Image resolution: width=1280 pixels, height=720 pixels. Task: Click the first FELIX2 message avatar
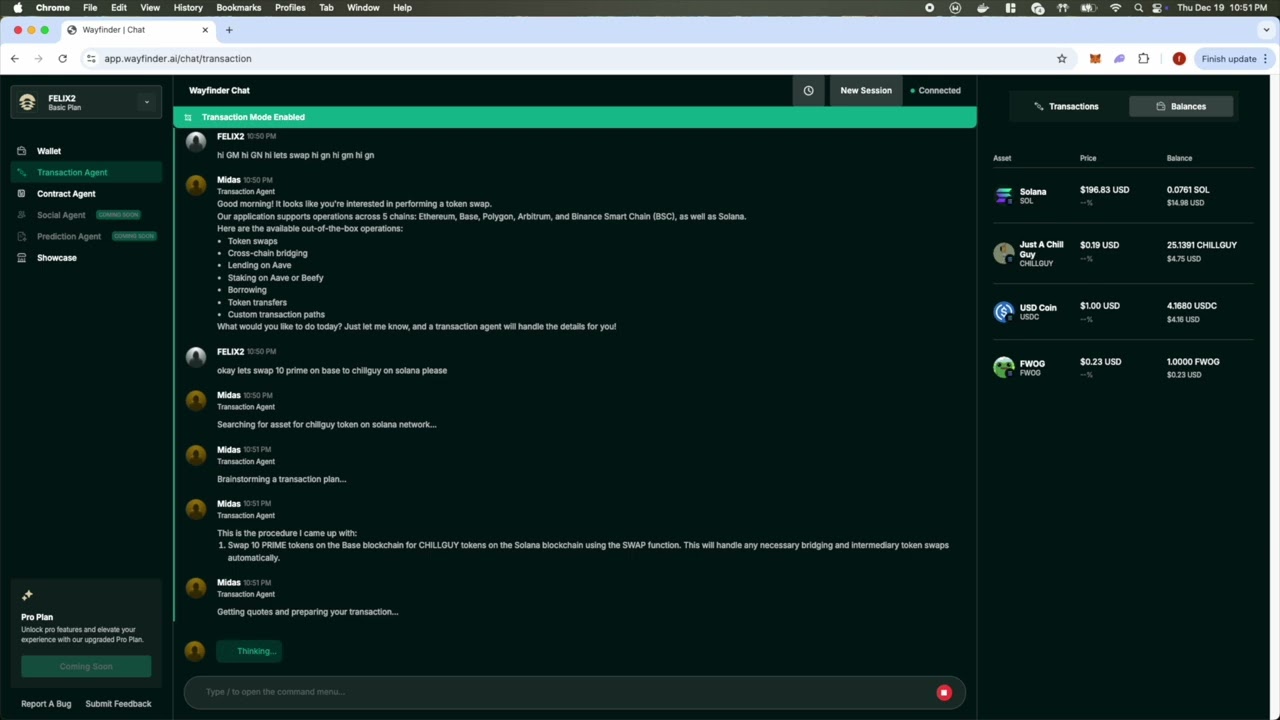[x=196, y=142]
